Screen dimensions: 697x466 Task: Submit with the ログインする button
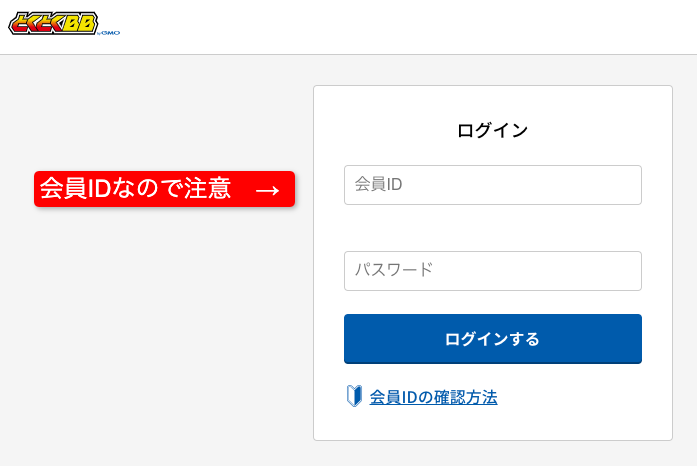click(493, 339)
